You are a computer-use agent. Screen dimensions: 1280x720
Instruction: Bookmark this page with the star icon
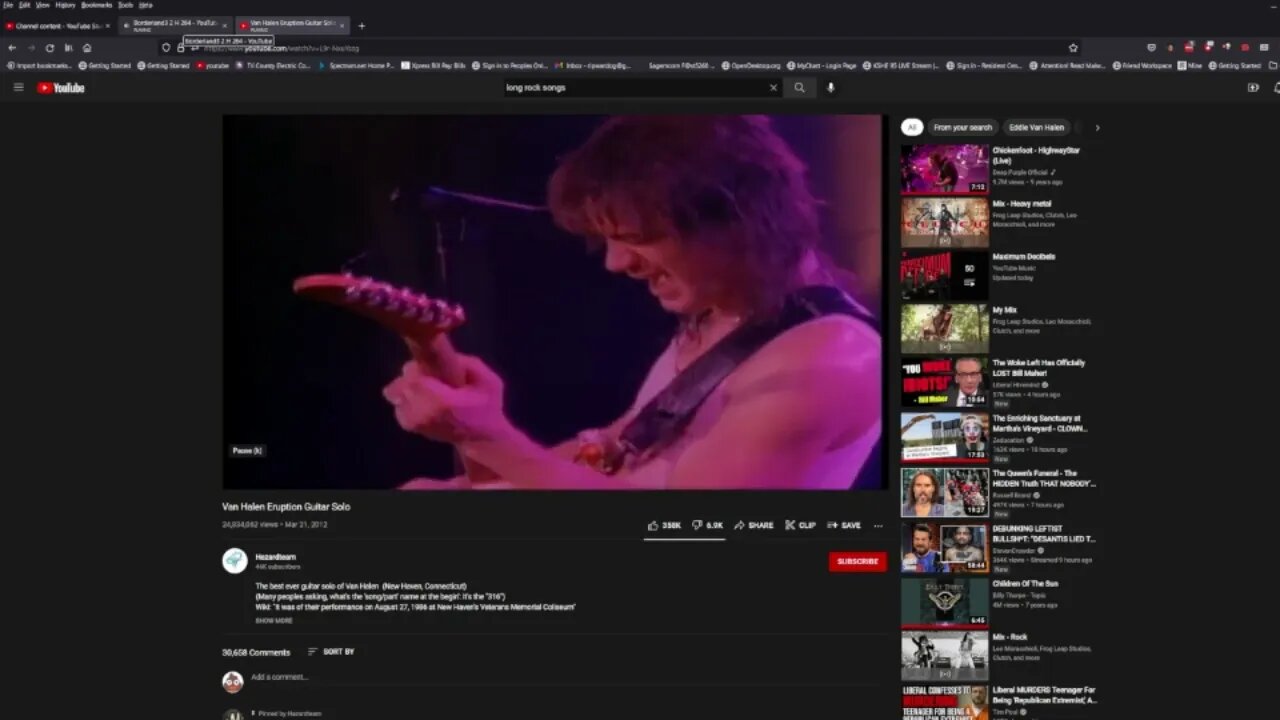[1073, 48]
